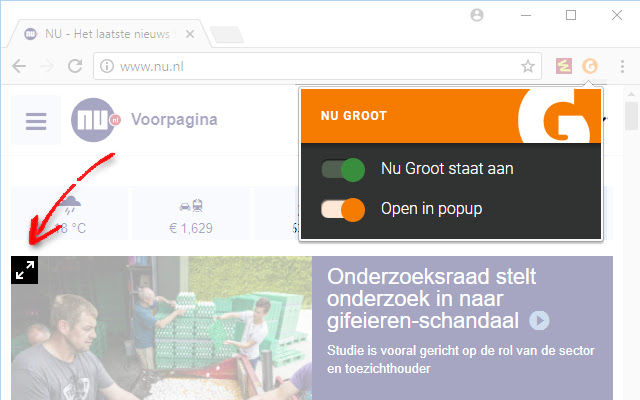Screen dimensions: 640x400
Task: Maximize the Chrome window
Action: coord(571,16)
